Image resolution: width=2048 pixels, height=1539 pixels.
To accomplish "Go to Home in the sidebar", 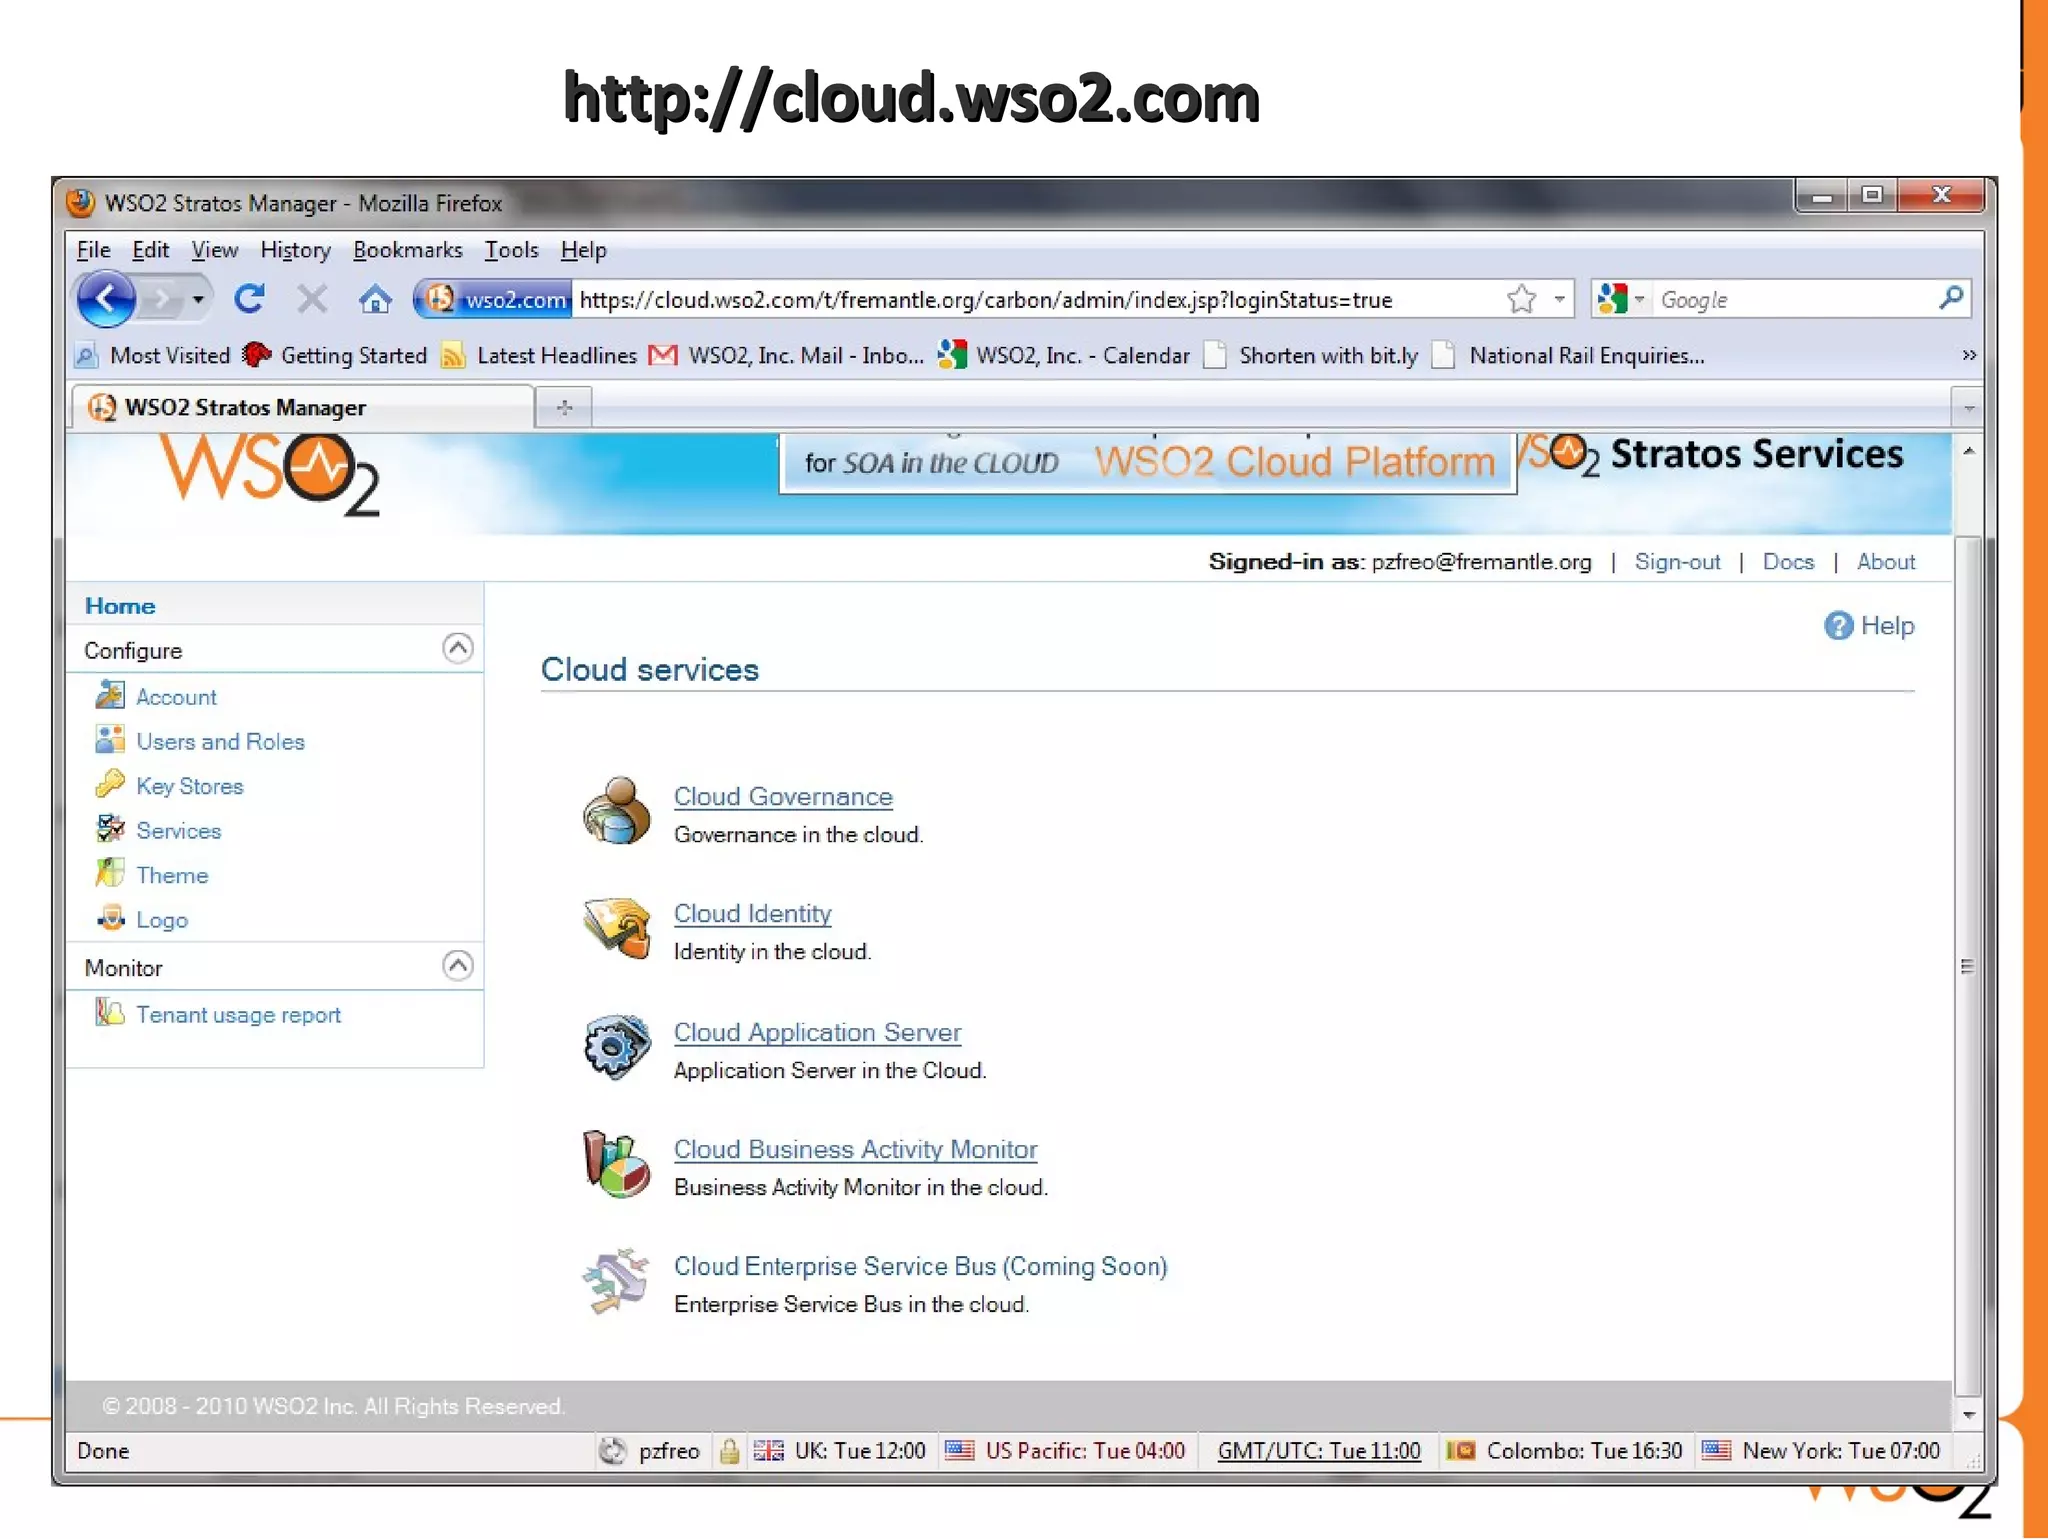I will point(120,605).
